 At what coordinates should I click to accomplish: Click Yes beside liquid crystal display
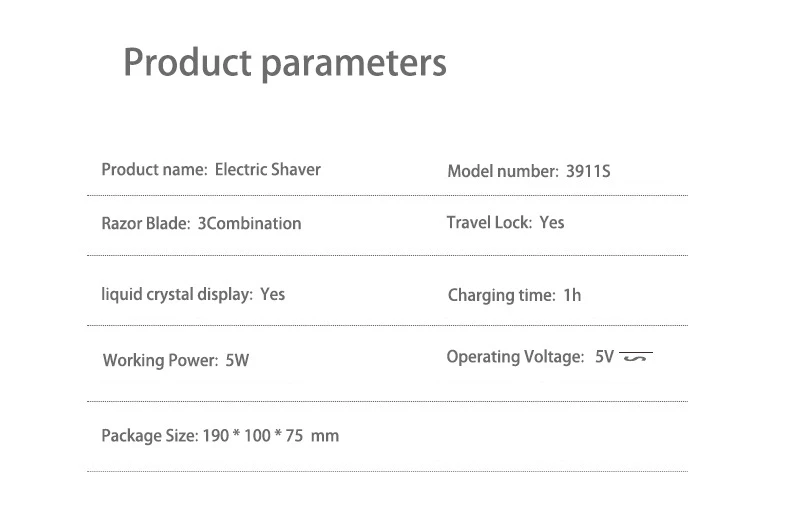(272, 294)
